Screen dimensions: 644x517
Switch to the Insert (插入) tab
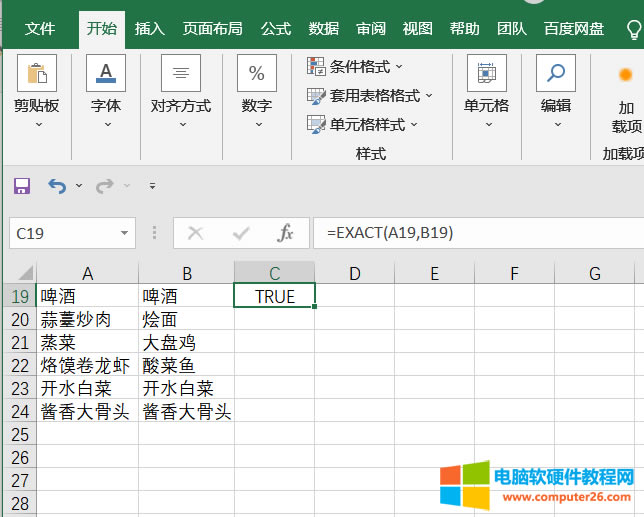click(150, 28)
